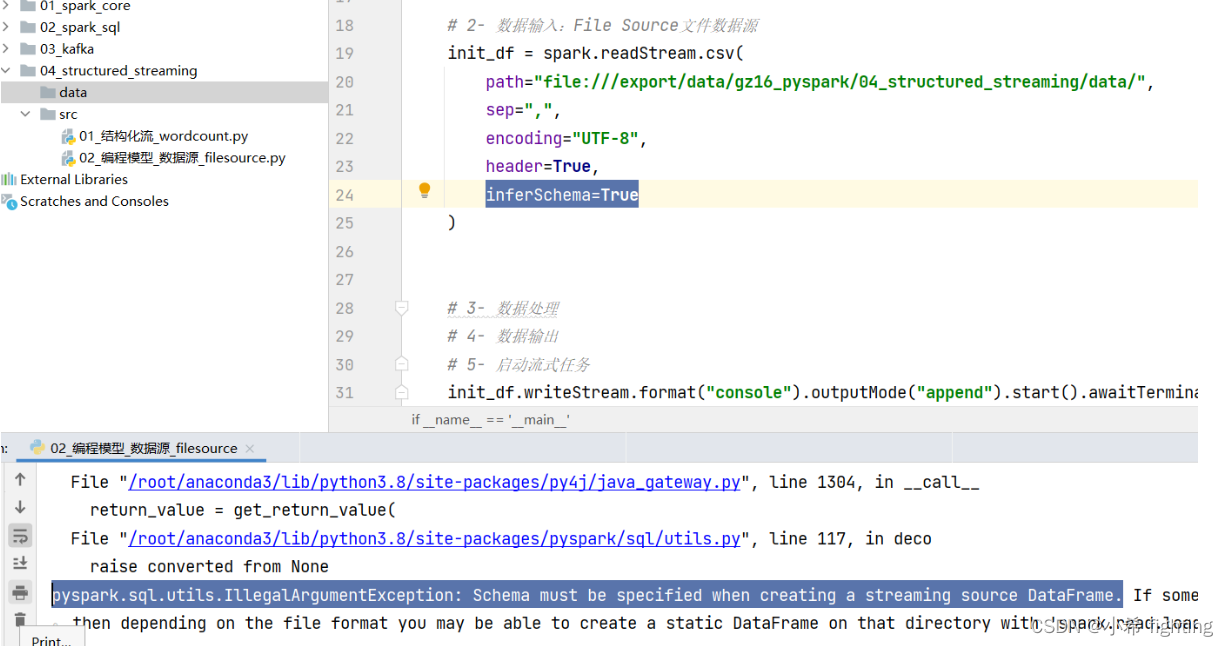Click the fold marker at line 31
Image resolution: width=1228 pixels, height=646 pixels.
[x=401, y=393]
